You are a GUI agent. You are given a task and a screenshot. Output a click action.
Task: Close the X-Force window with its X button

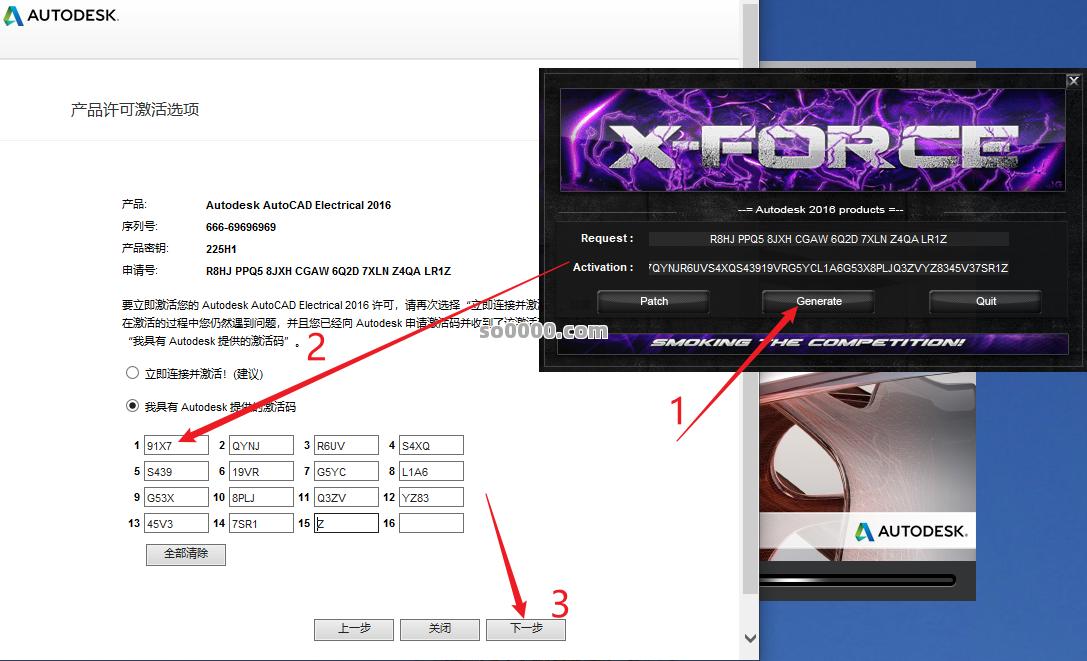pyautogui.click(x=1073, y=80)
